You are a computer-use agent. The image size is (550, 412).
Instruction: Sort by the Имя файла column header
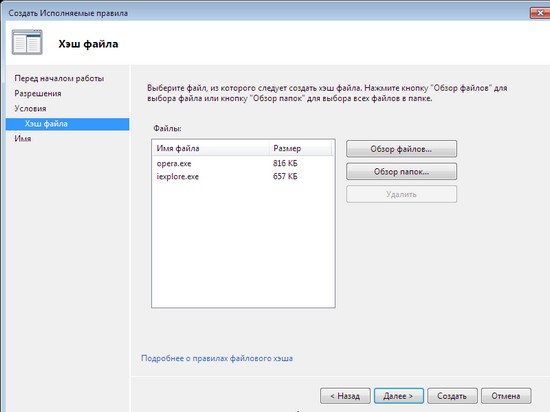pos(211,148)
